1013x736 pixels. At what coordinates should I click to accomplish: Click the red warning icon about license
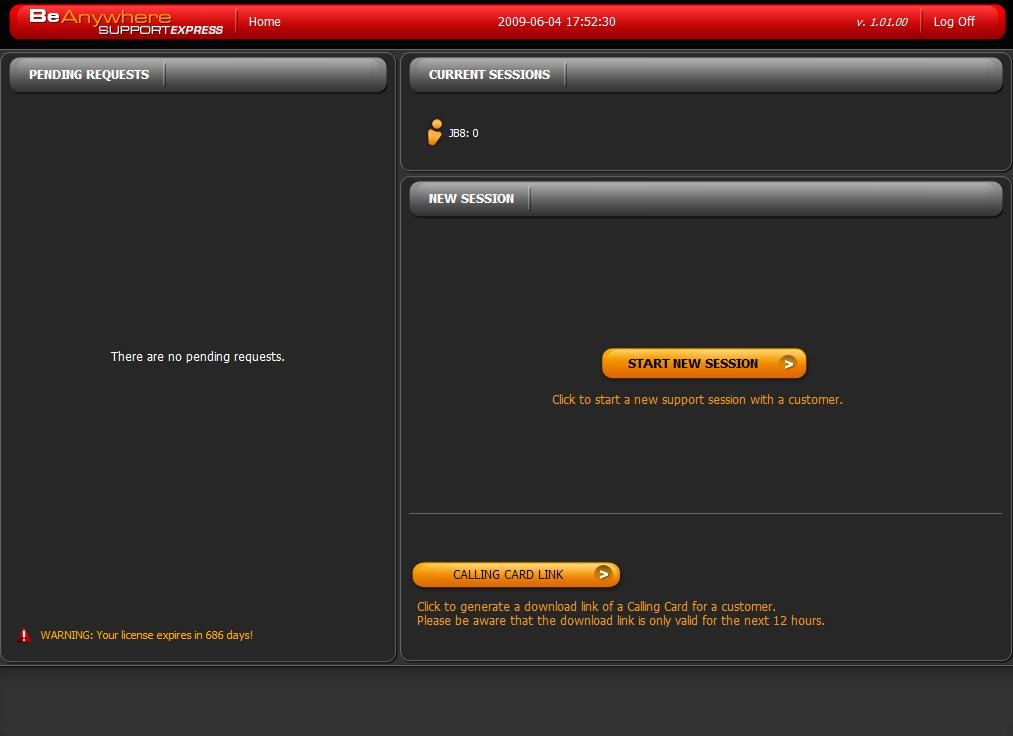[24, 635]
